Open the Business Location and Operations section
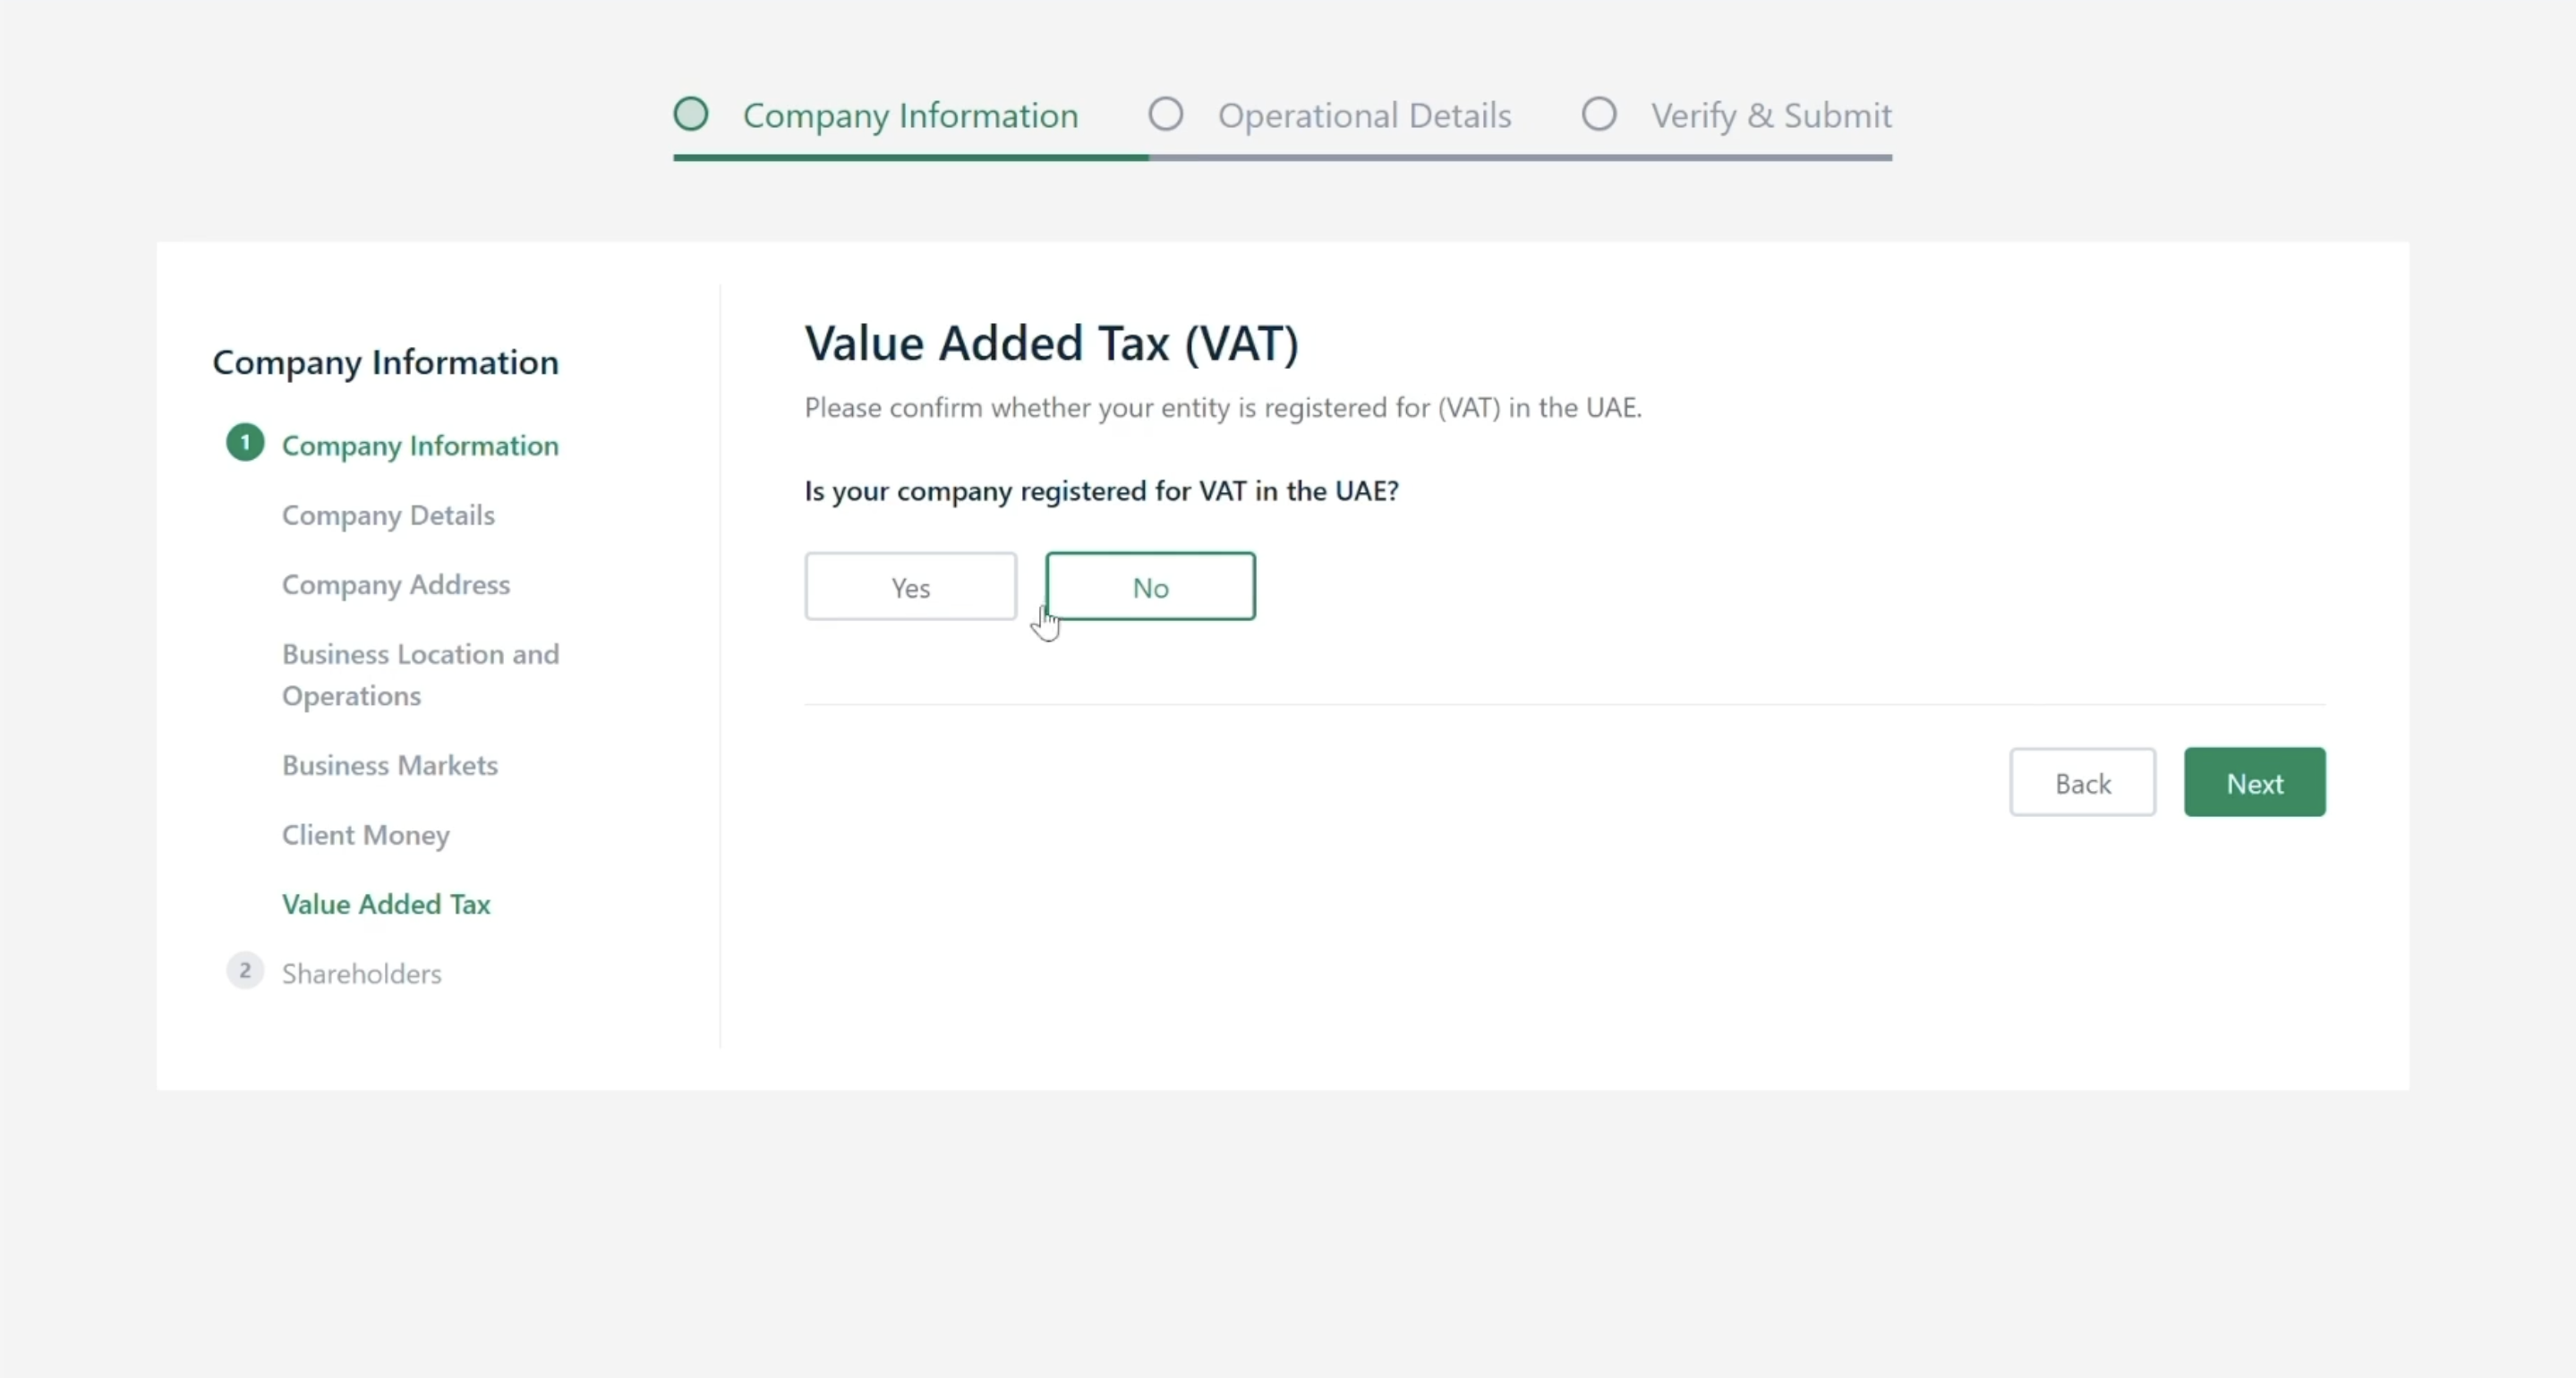This screenshot has height=1378, width=2576. click(x=419, y=675)
